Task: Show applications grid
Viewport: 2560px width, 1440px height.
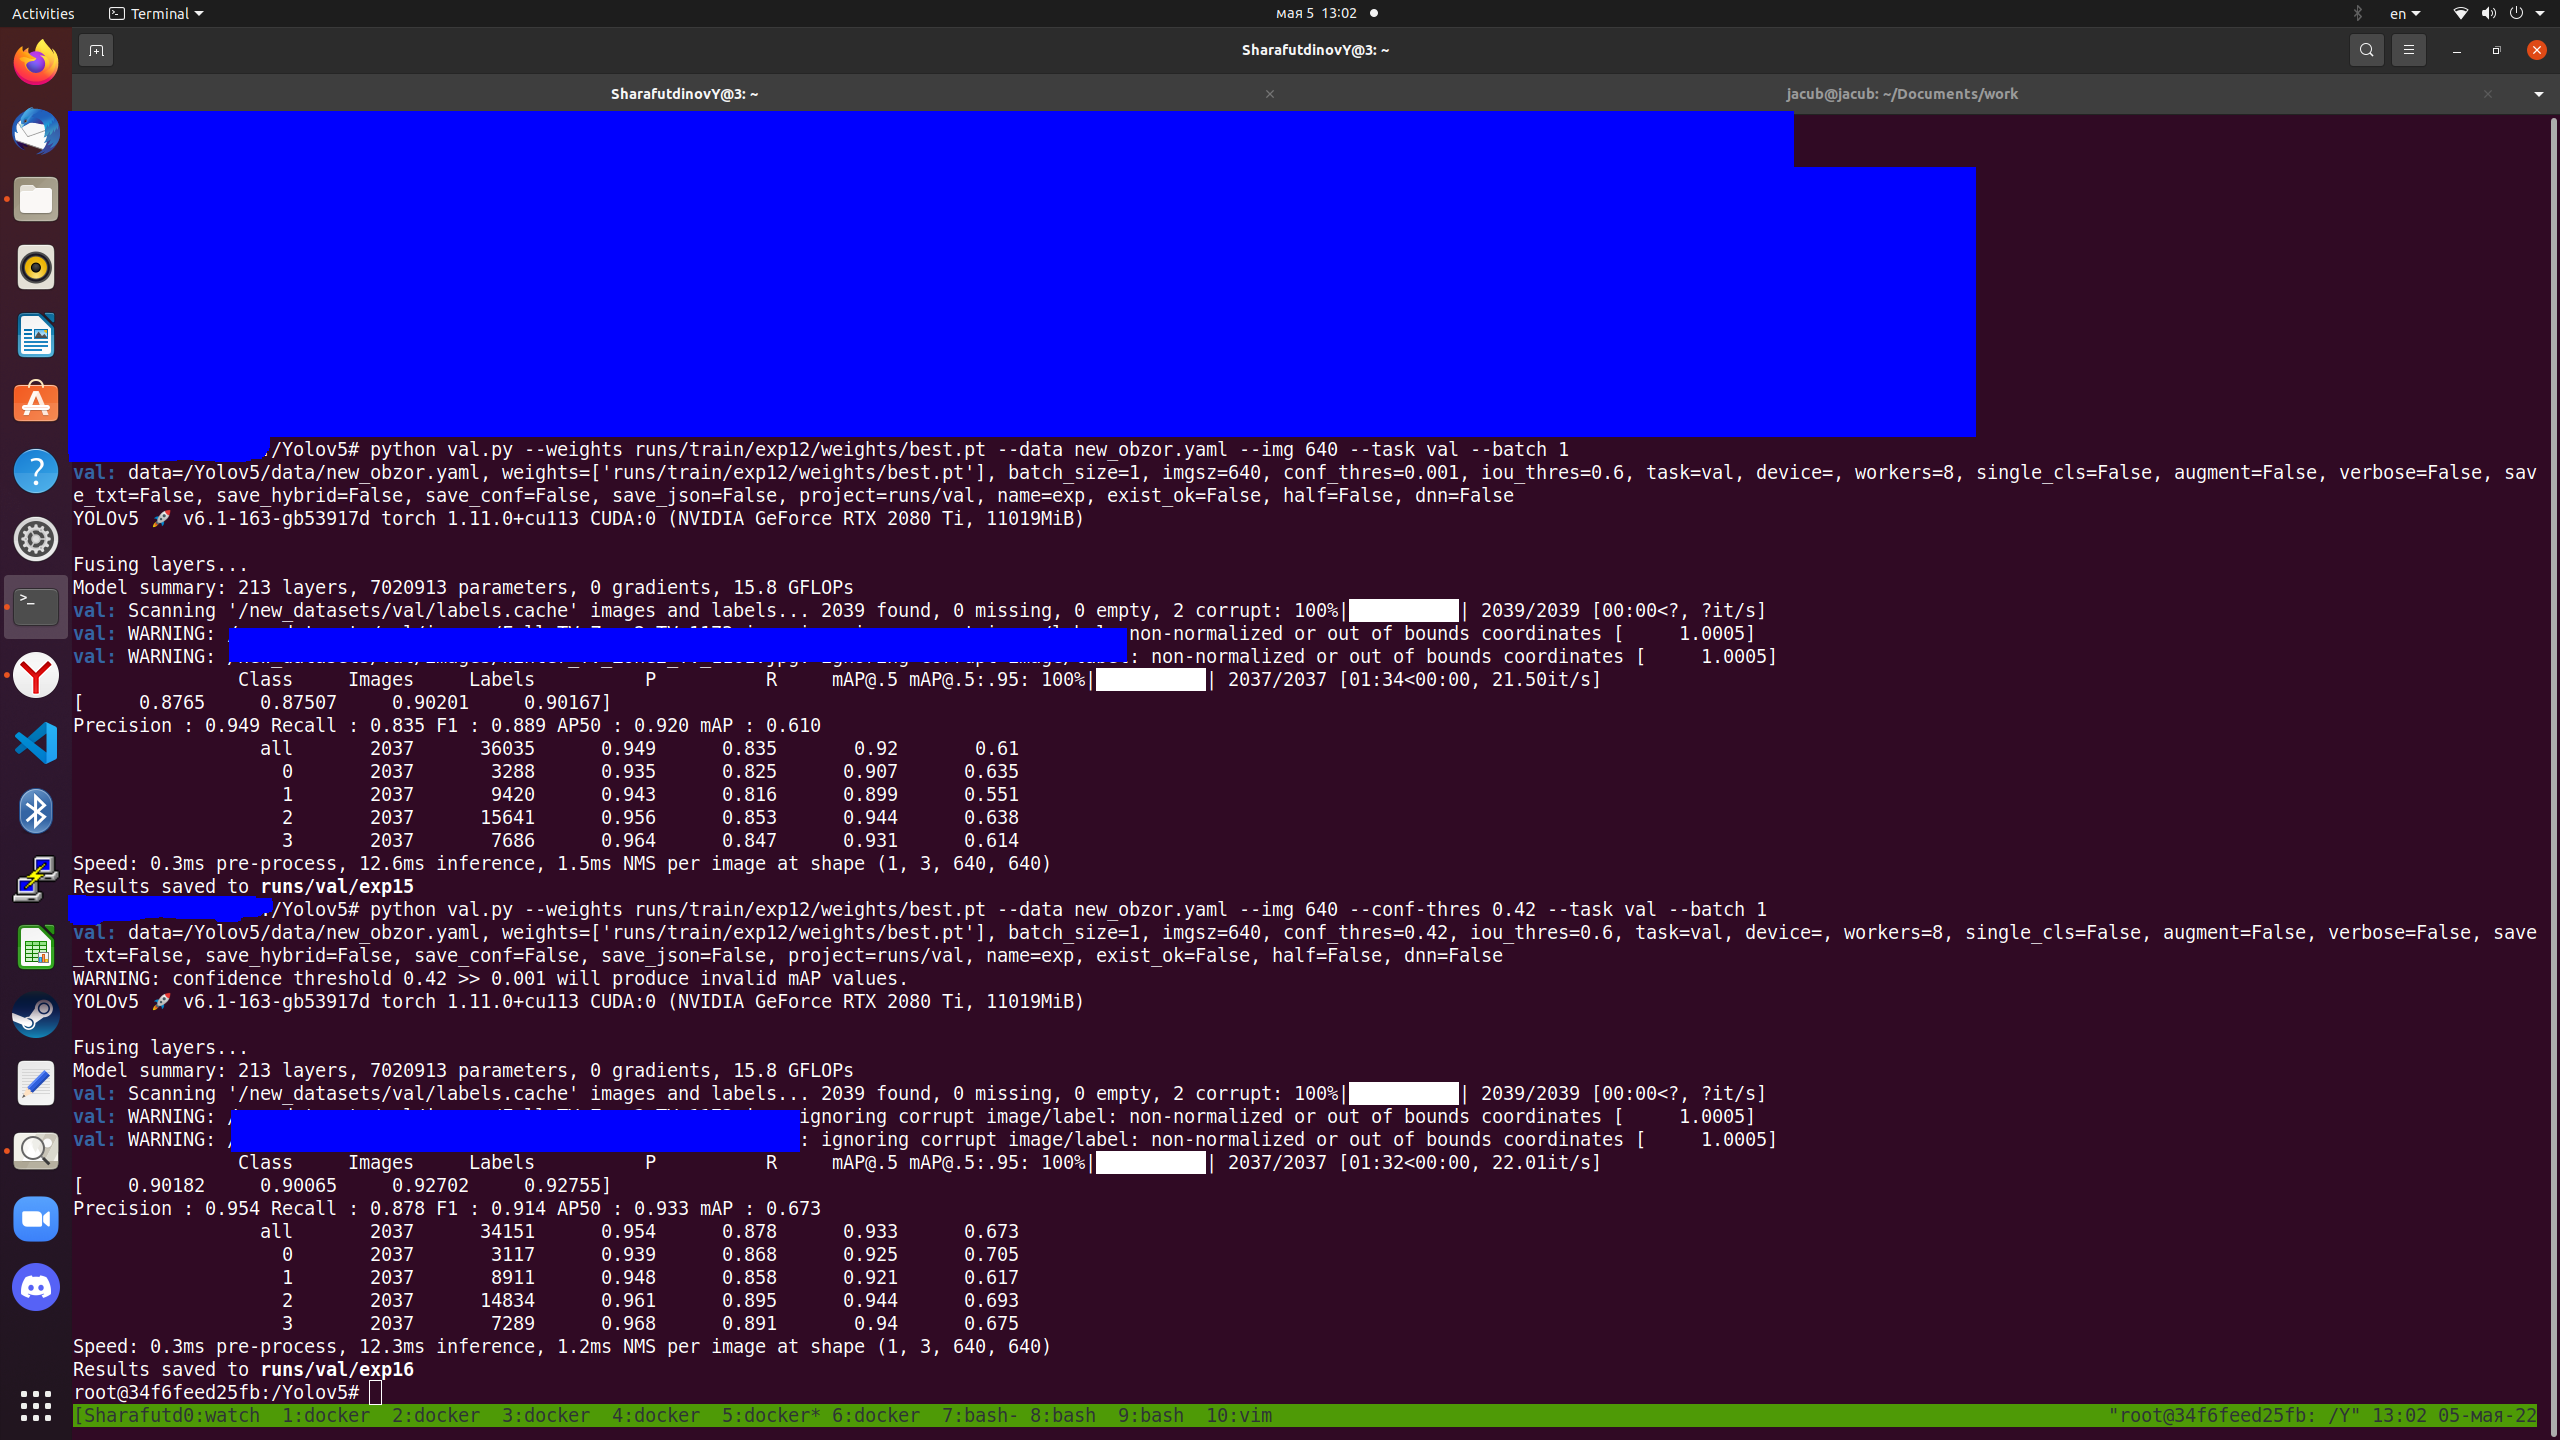Action: tap(36, 1405)
